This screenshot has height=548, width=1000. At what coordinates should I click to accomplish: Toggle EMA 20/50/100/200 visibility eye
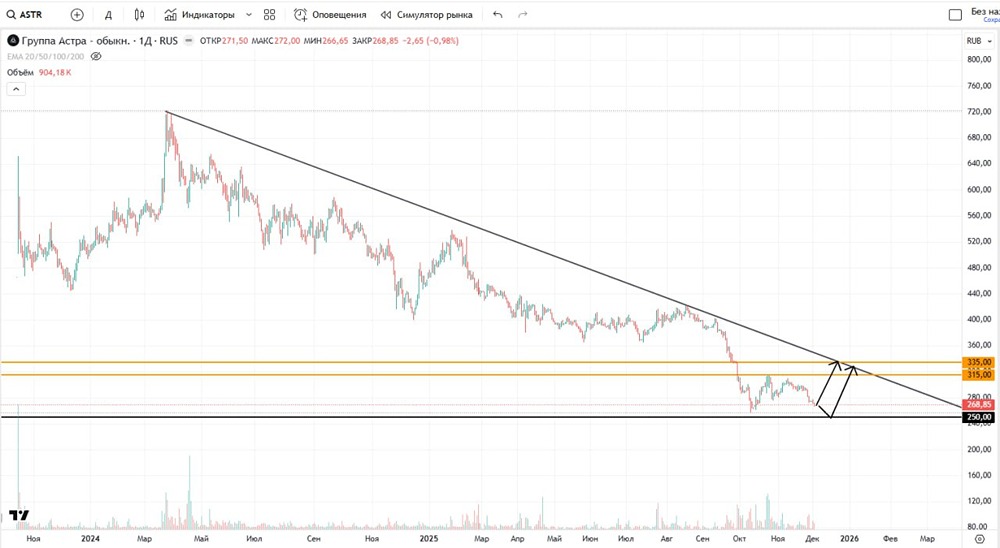pos(96,57)
